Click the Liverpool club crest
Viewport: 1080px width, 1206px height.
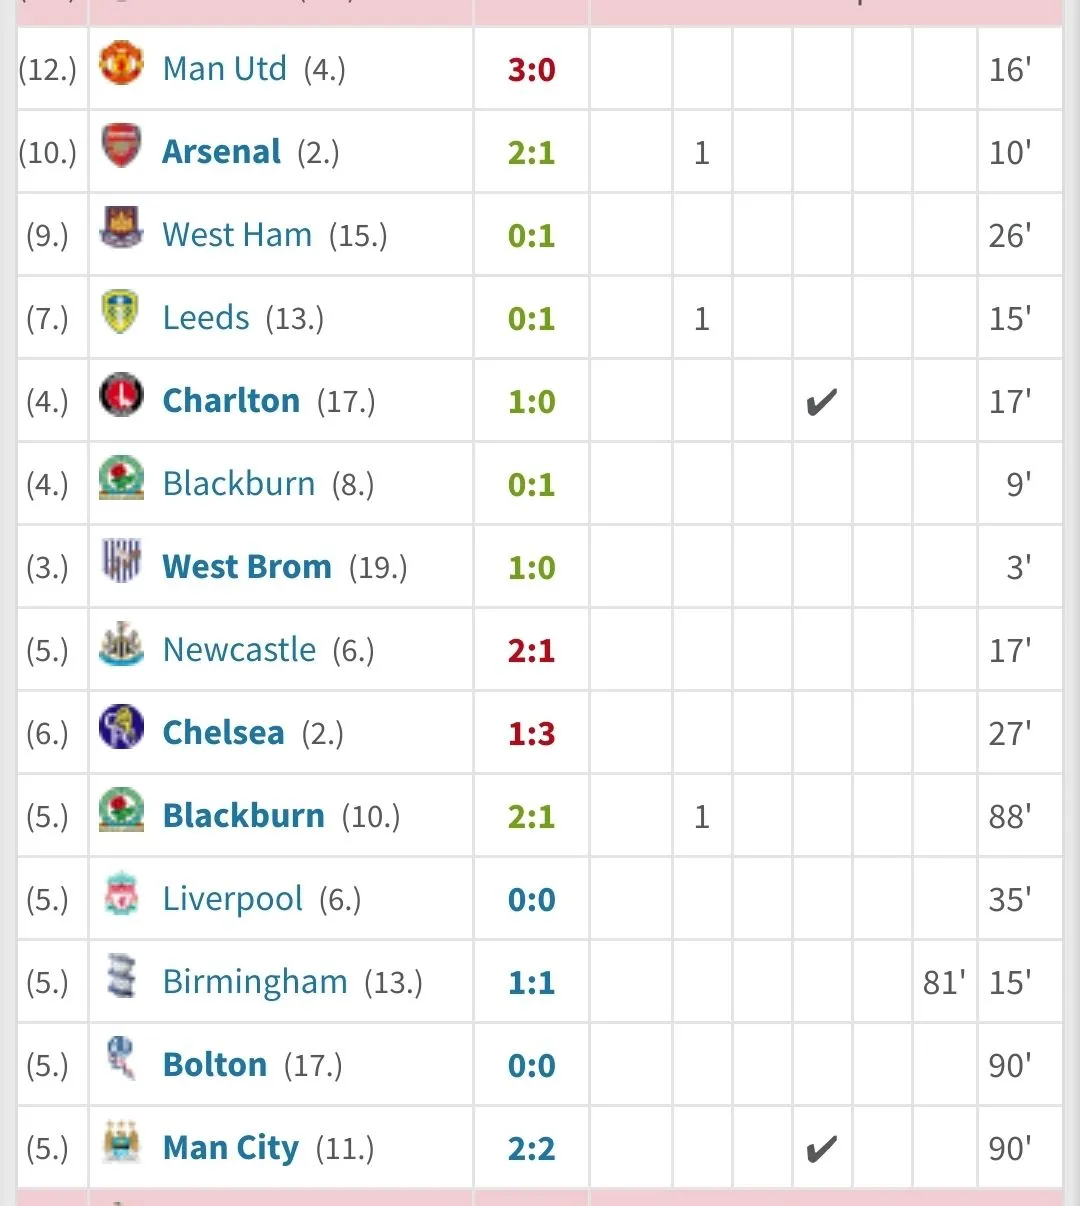(121, 894)
